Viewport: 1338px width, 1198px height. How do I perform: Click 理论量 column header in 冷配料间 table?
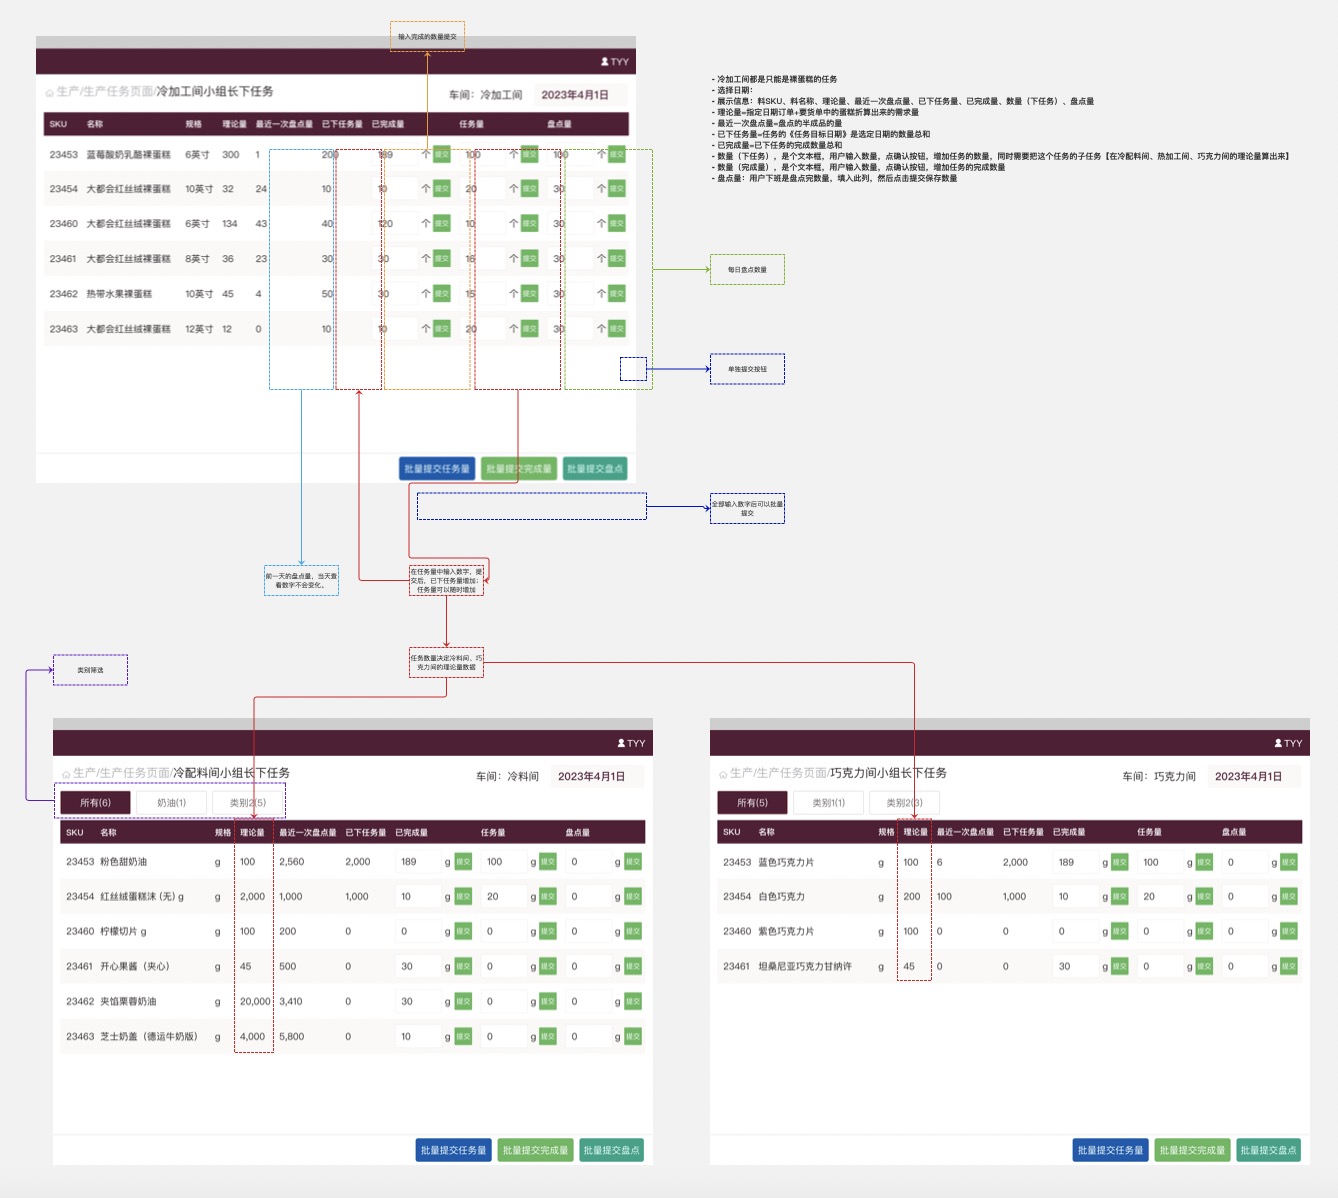pos(252,832)
